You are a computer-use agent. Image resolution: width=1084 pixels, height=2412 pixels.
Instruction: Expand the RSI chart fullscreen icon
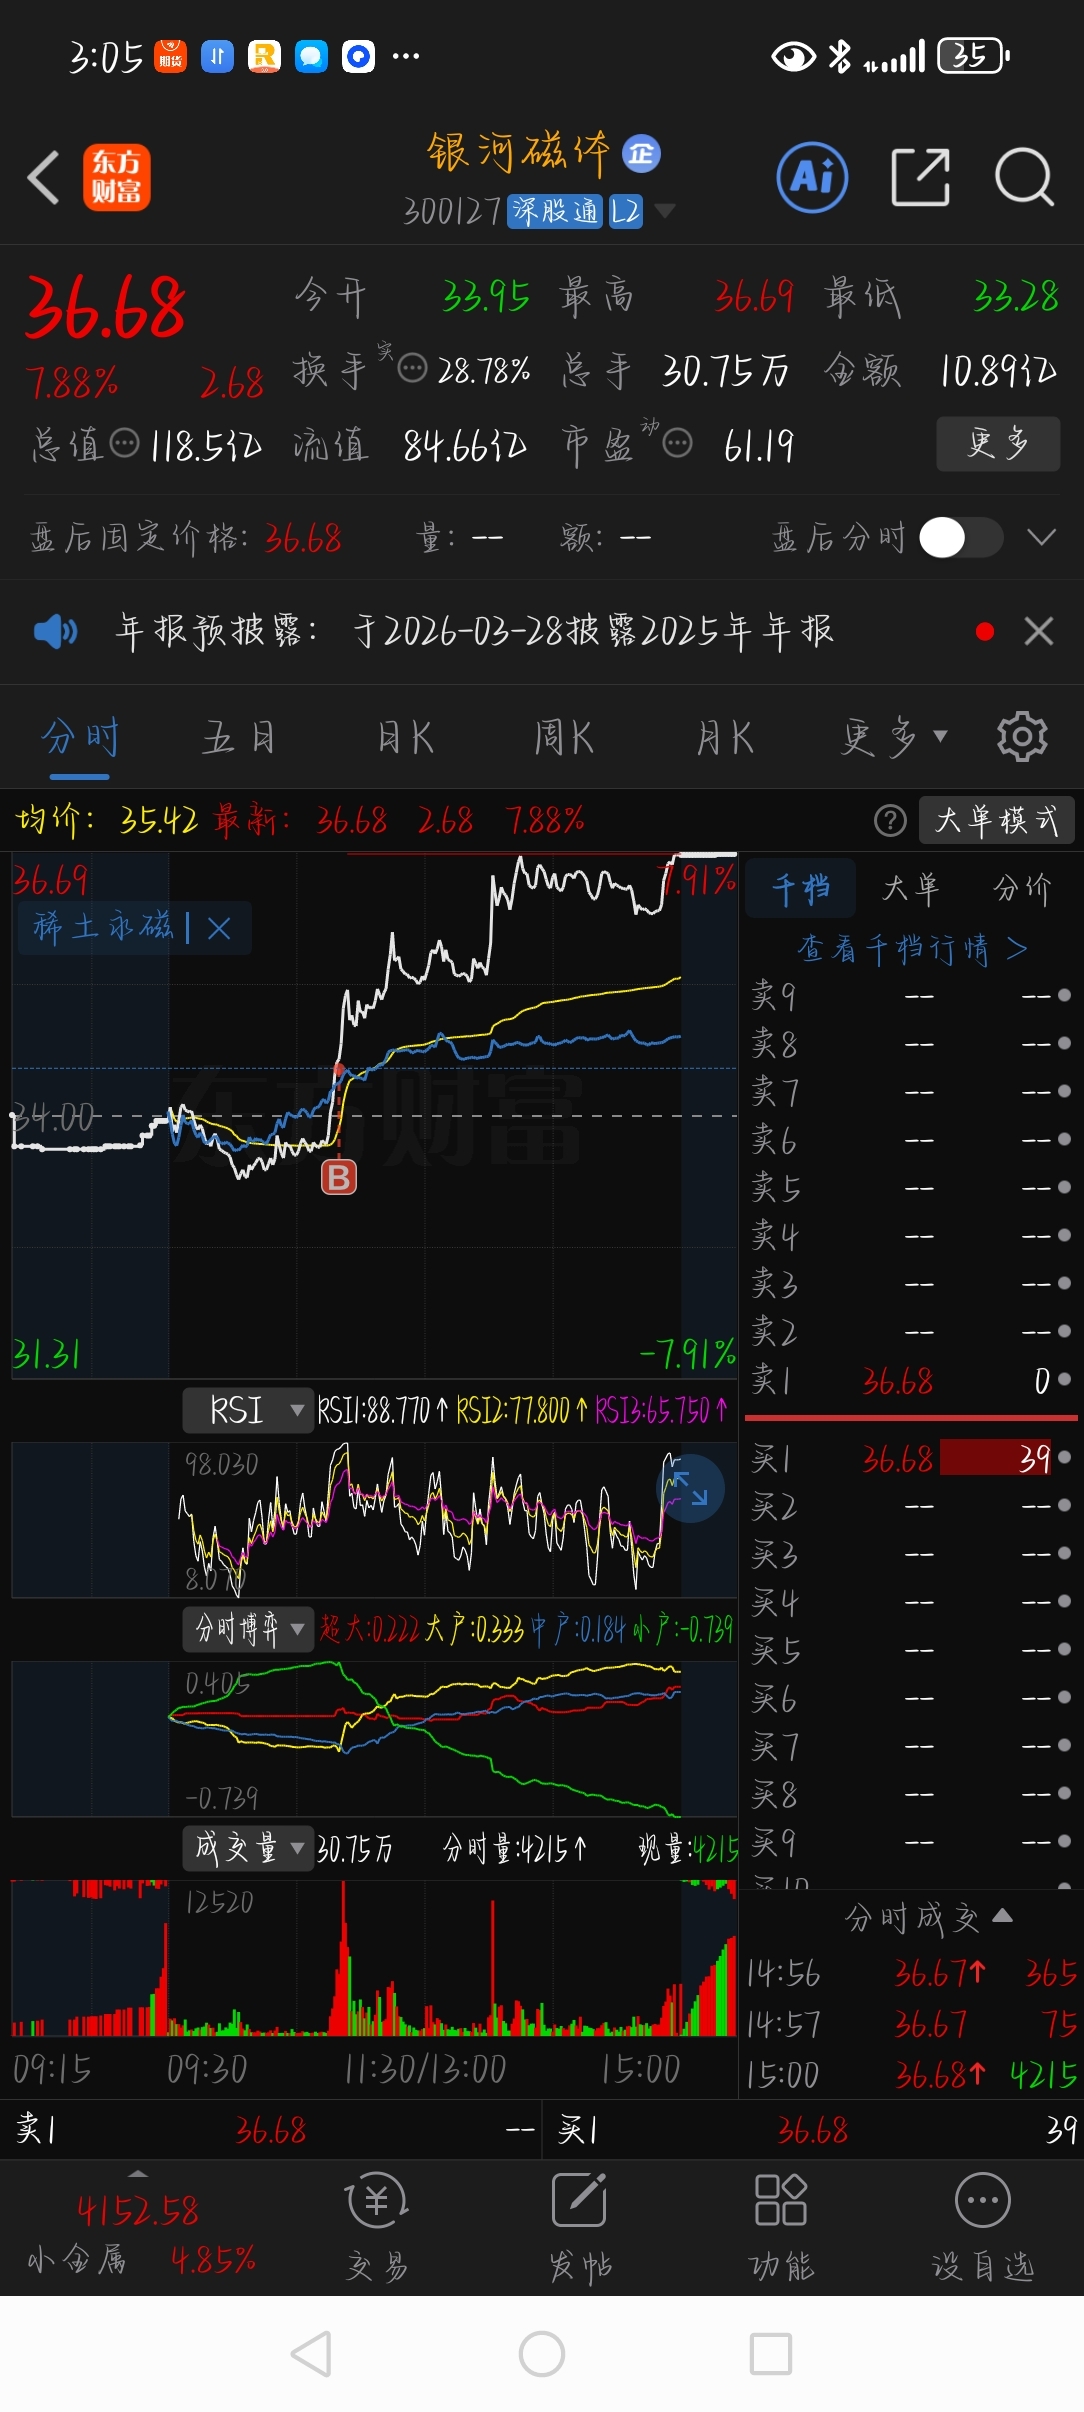coord(690,1488)
